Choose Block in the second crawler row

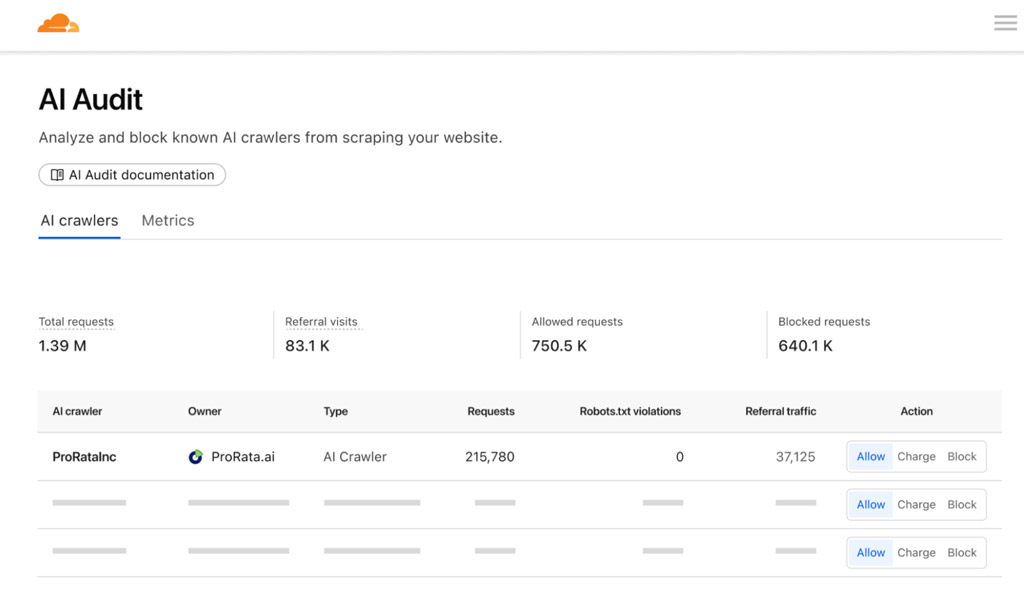[x=962, y=504]
